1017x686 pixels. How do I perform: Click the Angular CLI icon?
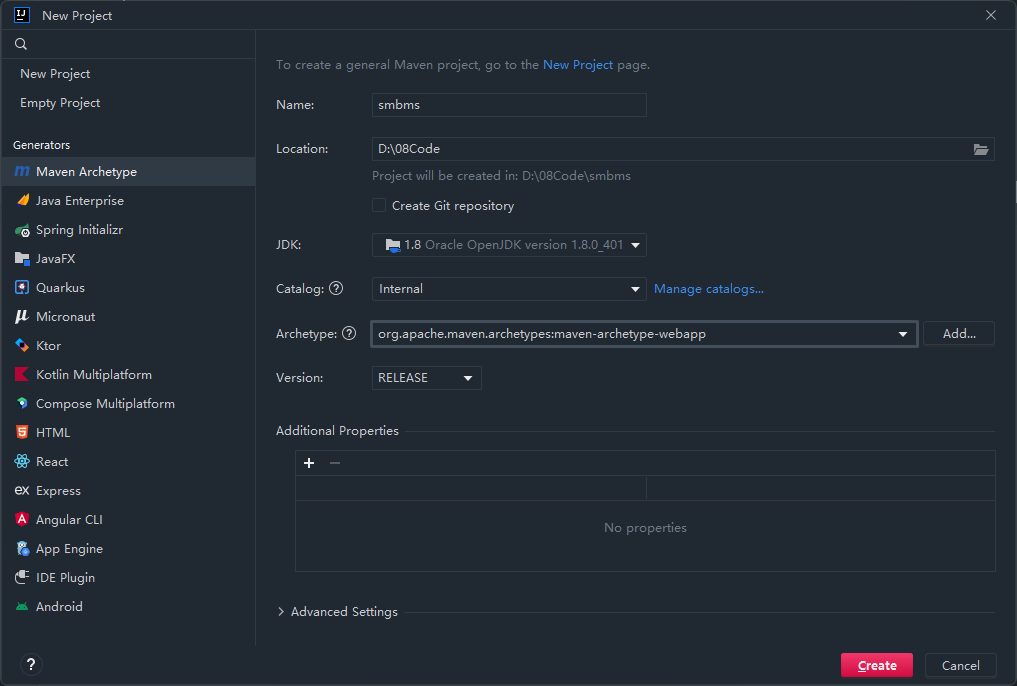tap(22, 519)
